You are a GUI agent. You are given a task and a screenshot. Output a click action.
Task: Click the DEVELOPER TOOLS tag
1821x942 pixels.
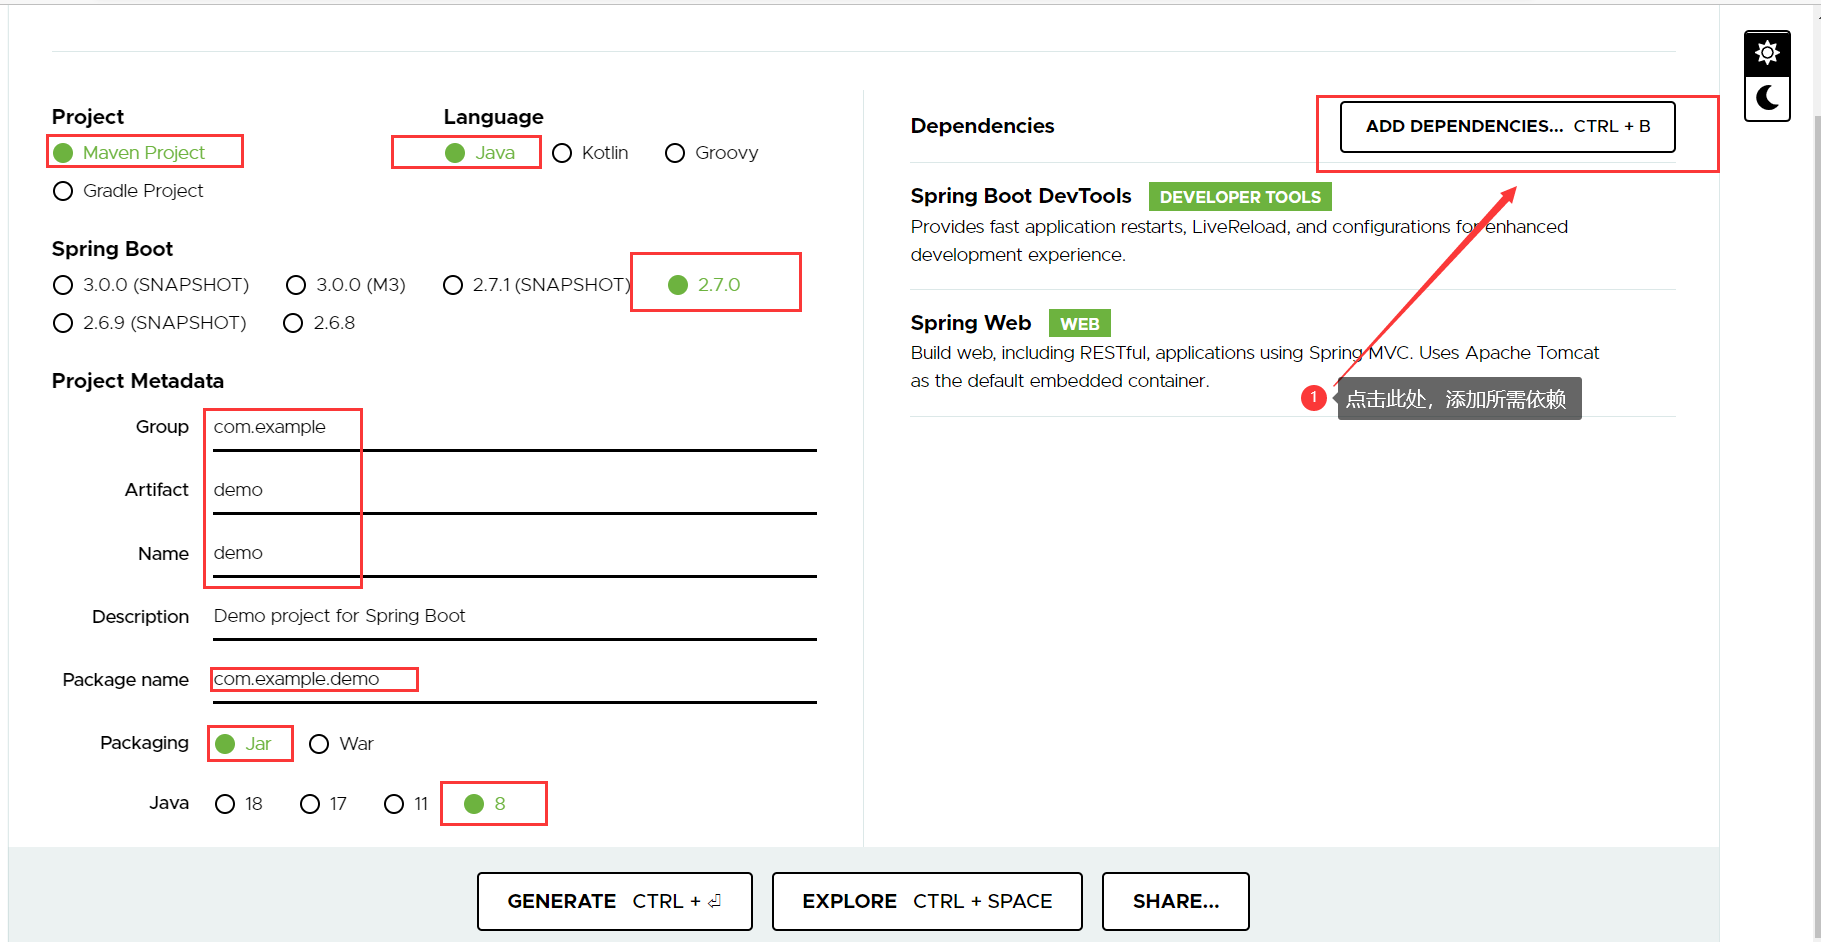[x=1240, y=197]
